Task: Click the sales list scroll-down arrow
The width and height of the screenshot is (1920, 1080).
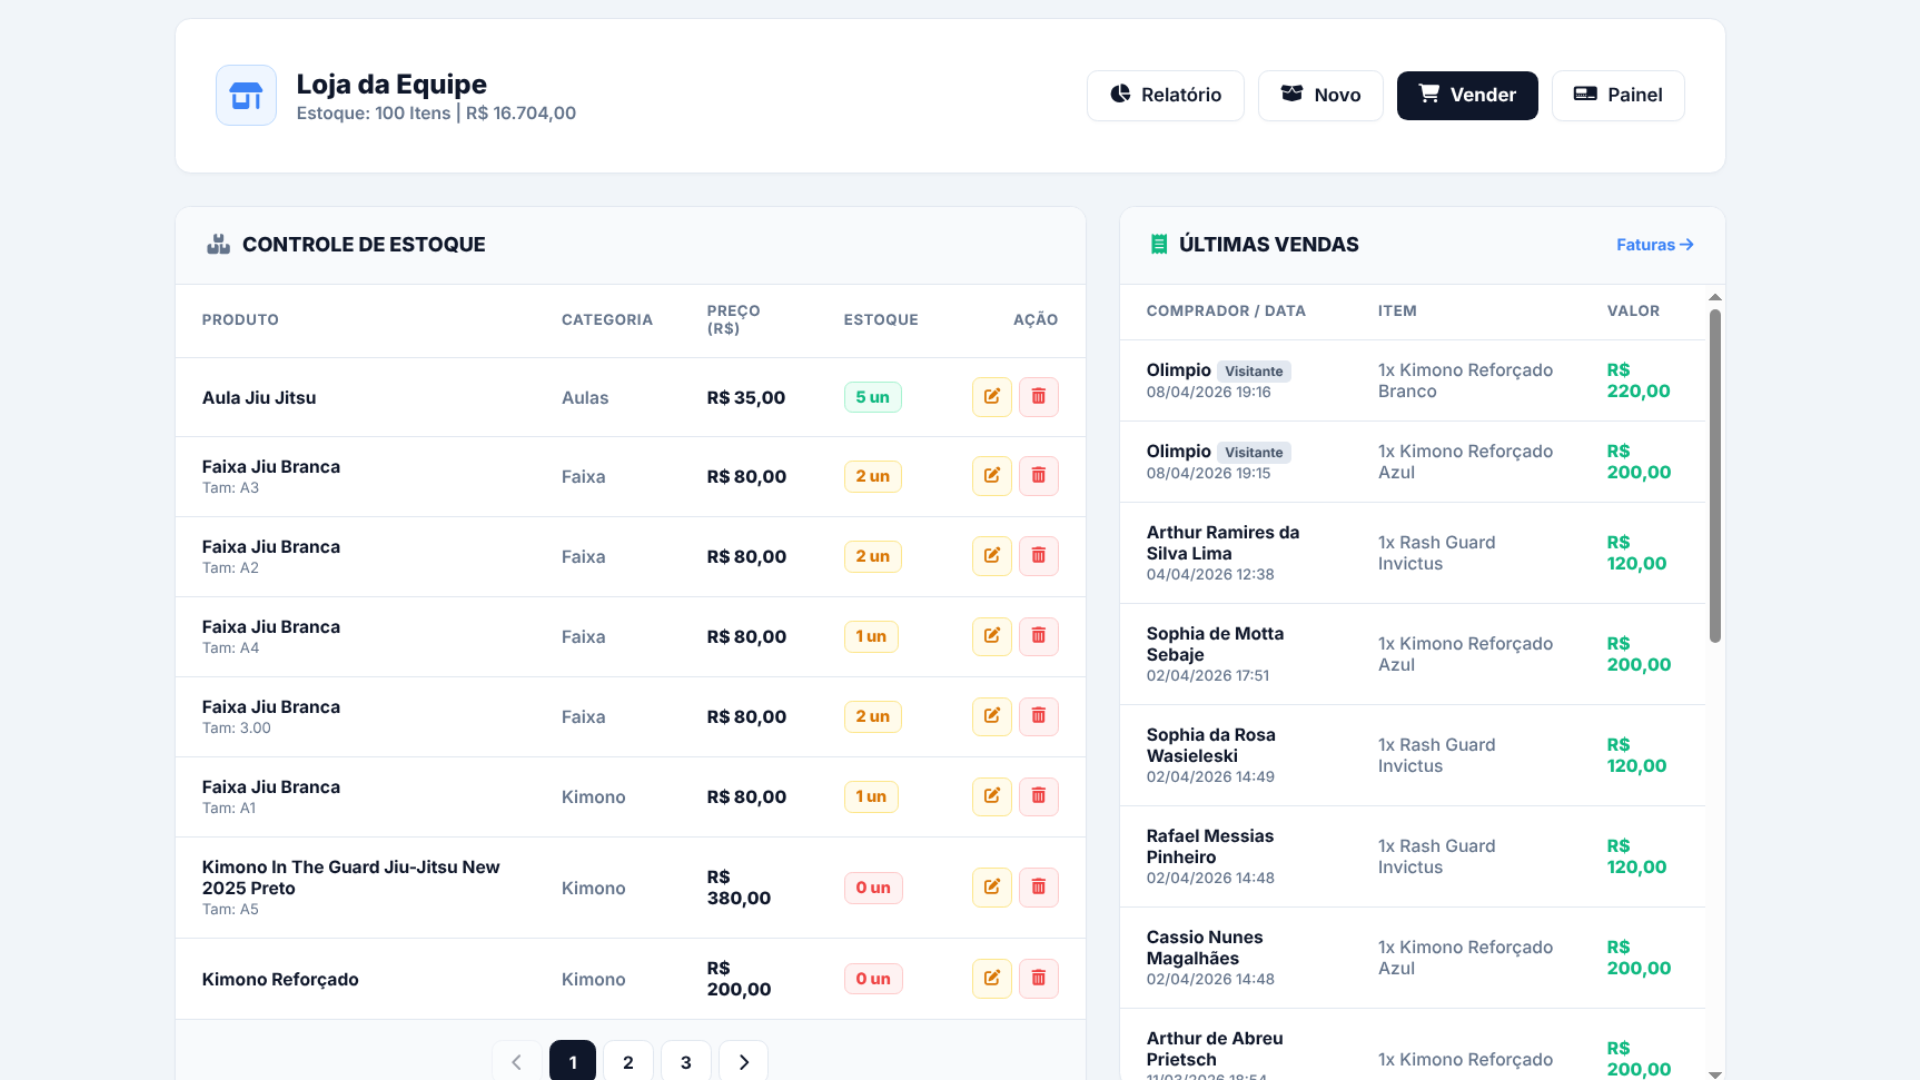Action: [1715, 1074]
